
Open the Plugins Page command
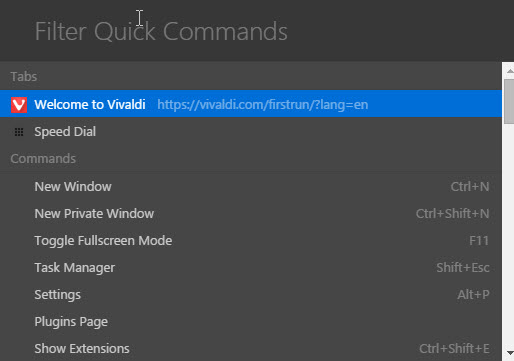[x=251, y=322]
